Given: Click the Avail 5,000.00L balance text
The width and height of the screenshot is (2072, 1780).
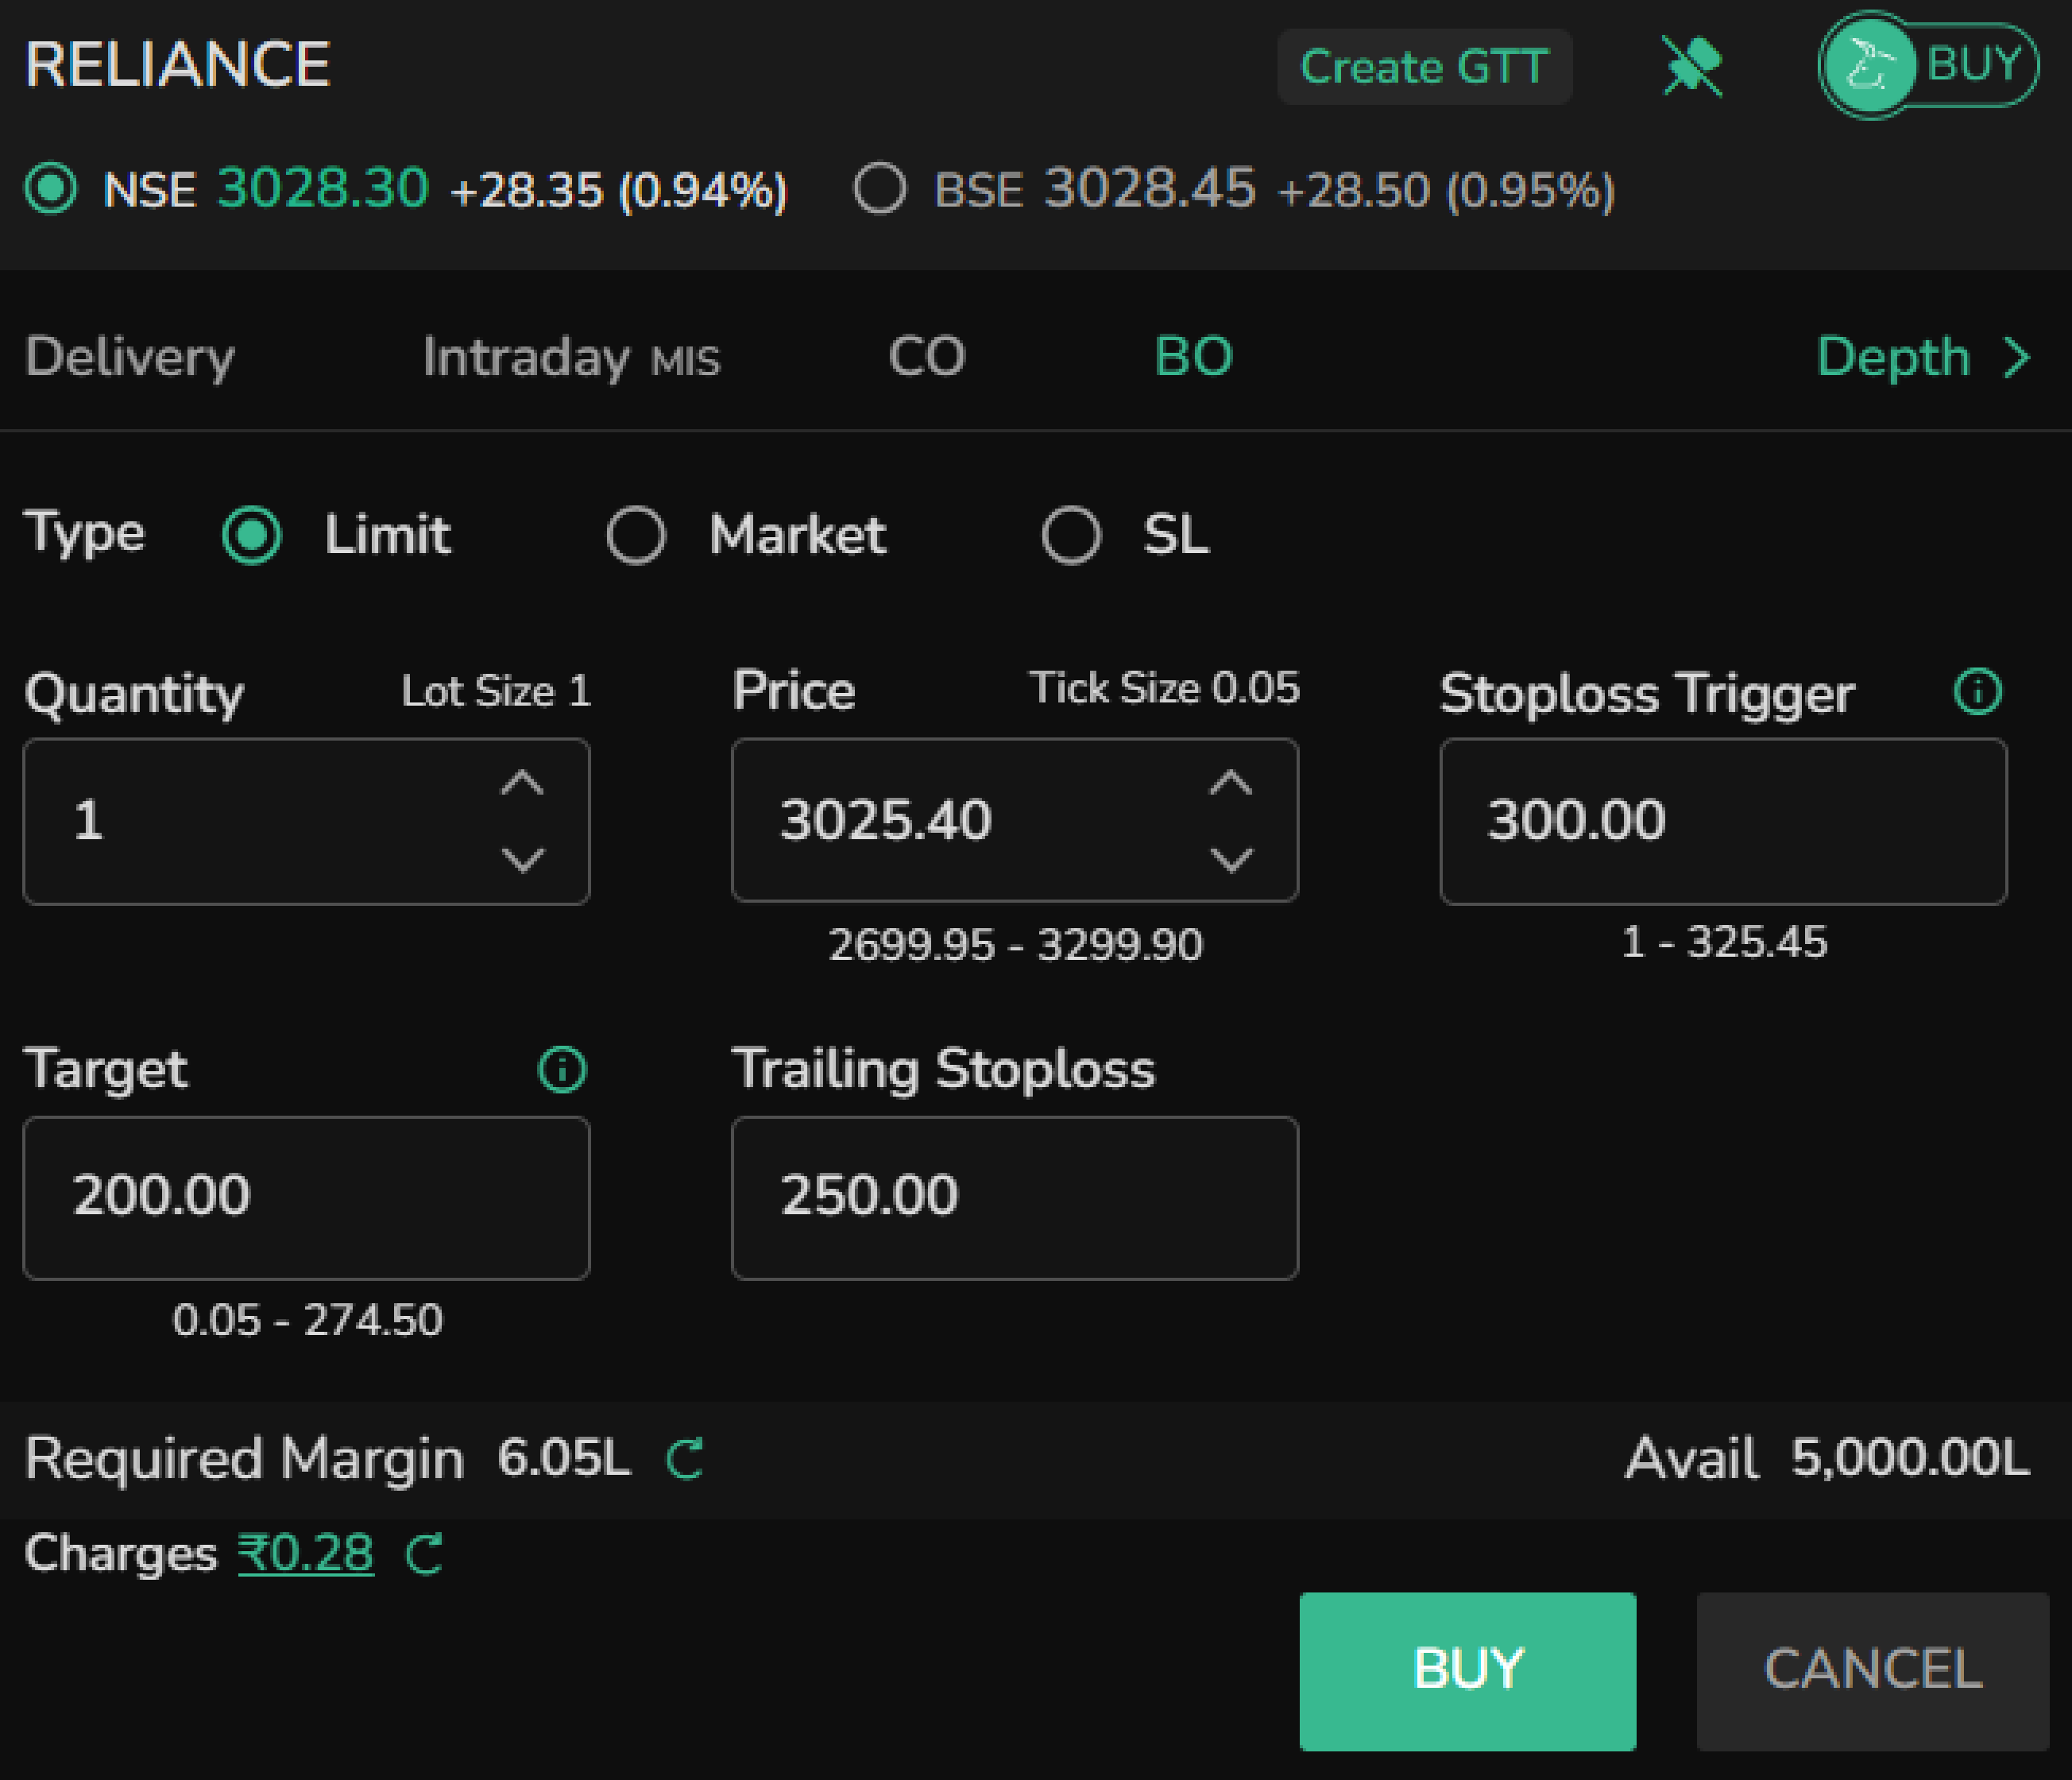Looking at the screenshot, I should [x=1828, y=1458].
